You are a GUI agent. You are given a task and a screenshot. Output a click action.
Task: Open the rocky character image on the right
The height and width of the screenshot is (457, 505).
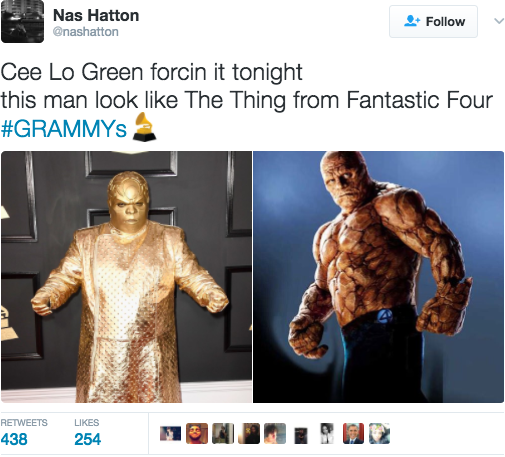(x=378, y=277)
